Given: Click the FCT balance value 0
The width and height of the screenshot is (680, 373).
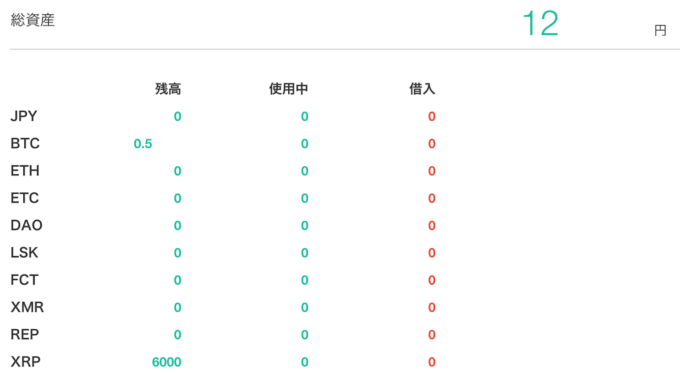Looking at the screenshot, I should tap(177, 280).
